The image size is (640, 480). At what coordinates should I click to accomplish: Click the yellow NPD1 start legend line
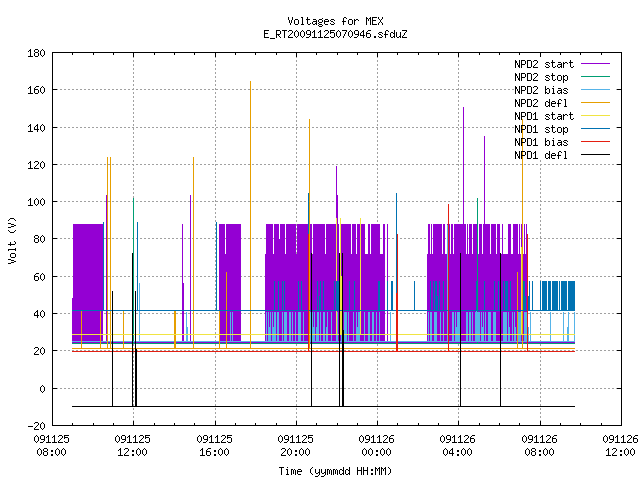click(x=596, y=116)
